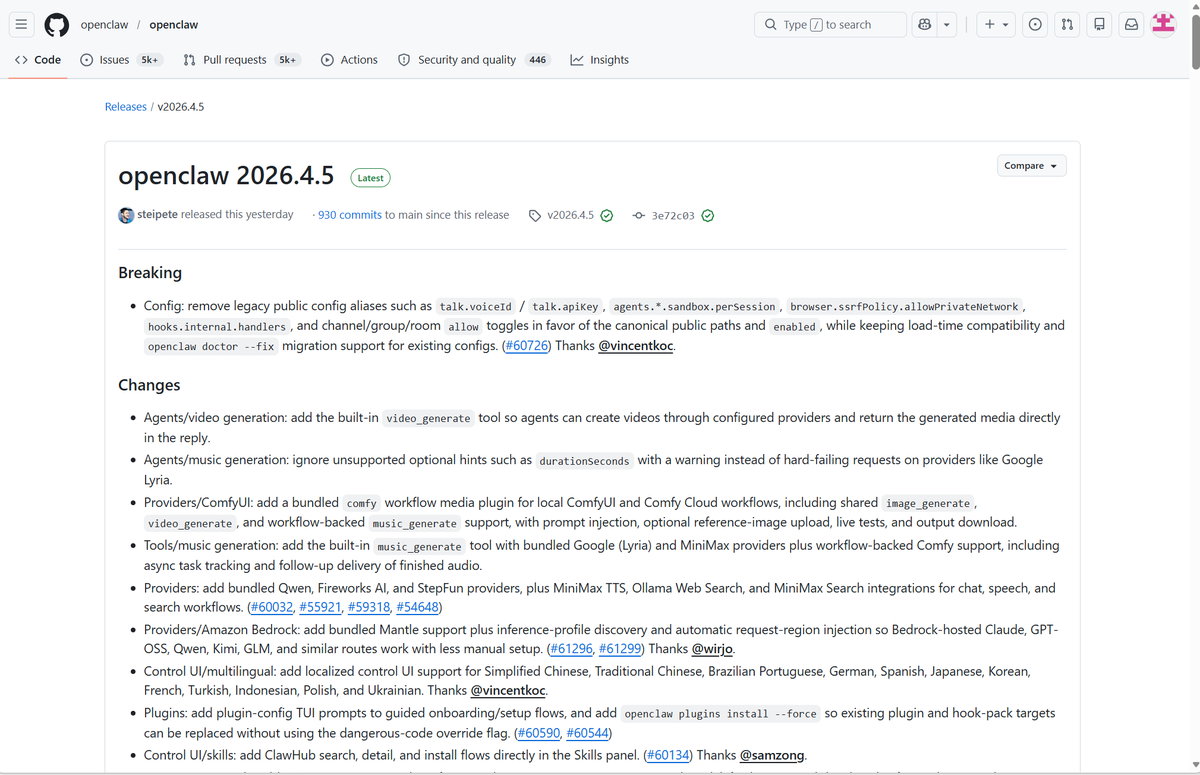Viewport: 1200px width, 775px height.
Task: Focus the Type / to search field
Action: point(830,25)
